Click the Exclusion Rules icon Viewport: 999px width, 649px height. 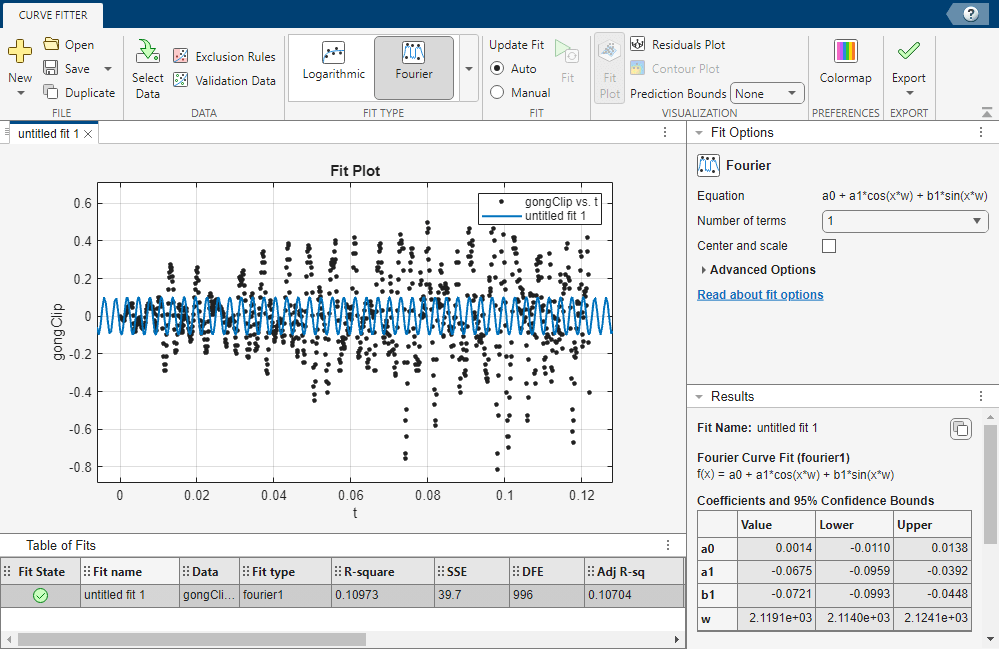coord(181,57)
